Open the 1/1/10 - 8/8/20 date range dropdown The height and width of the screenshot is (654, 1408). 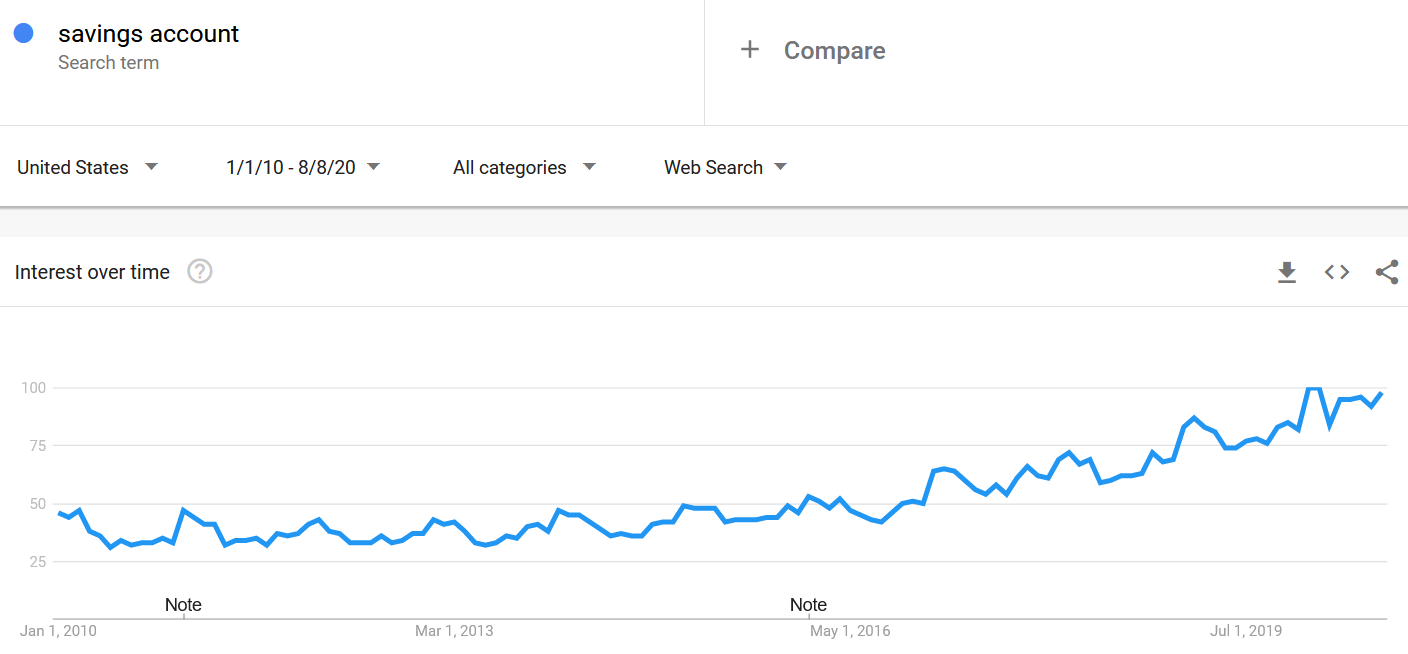click(303, 167)
